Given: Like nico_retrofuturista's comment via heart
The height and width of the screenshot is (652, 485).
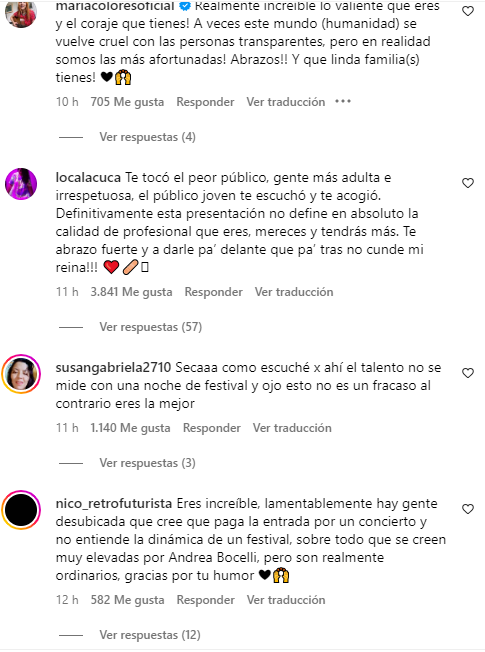Looking at the screenshot, I should point(468,509).
